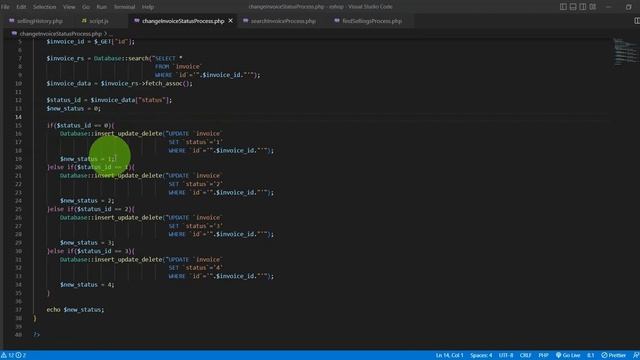Click PHP icon on findSellingsProcess tab
640x360 pixels.
click(337, 20)
